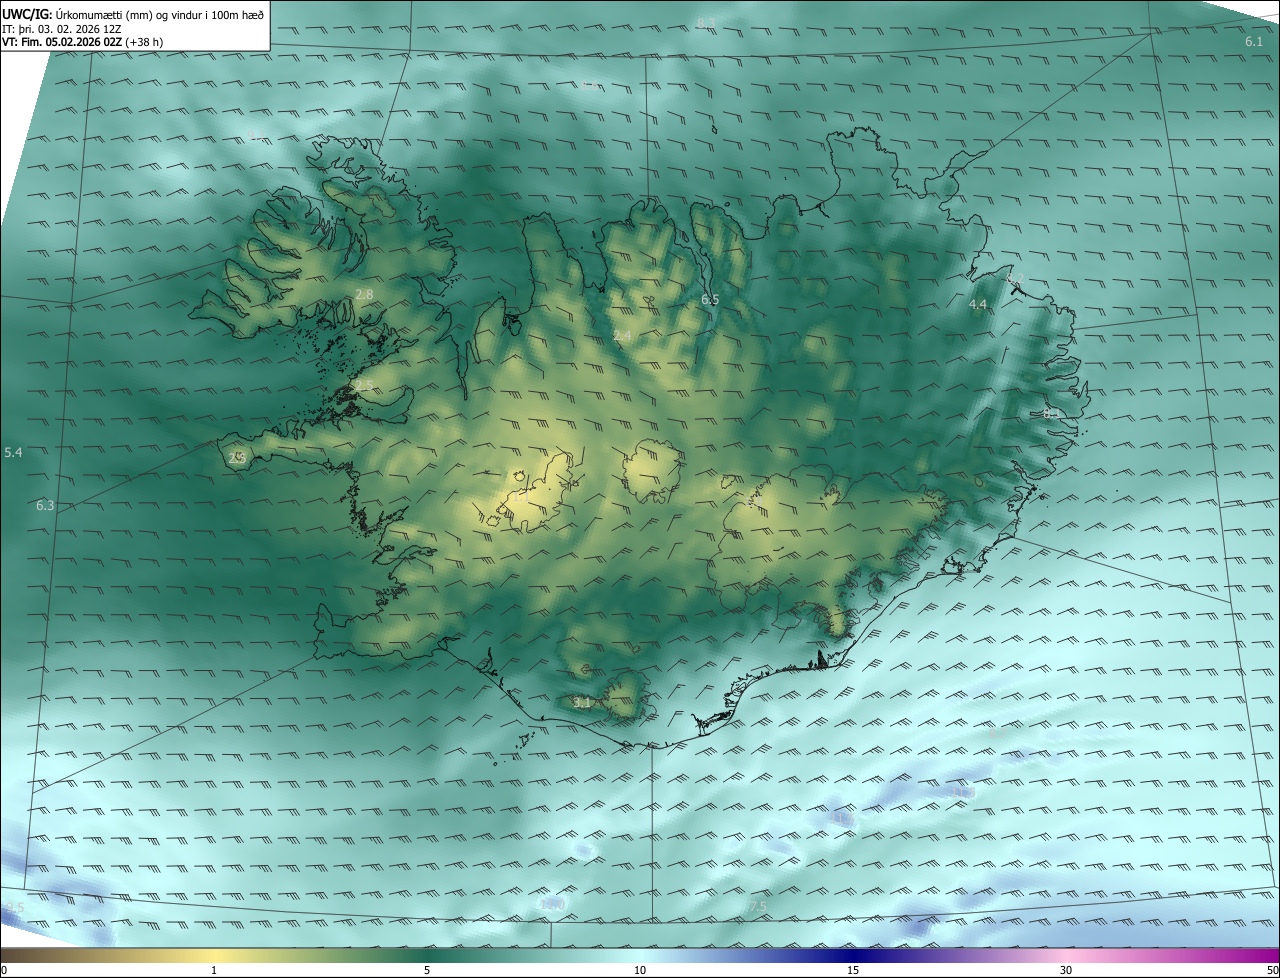
Task: Pick the yellow color above scale label 1
Action: pyautogui.click(x=214, y=955)
